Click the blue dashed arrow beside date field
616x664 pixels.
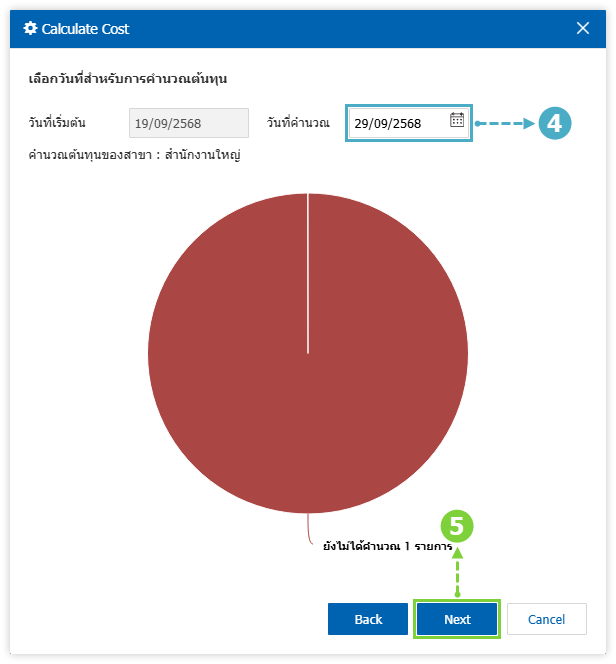pyautogui.click(x=505, y=124)
